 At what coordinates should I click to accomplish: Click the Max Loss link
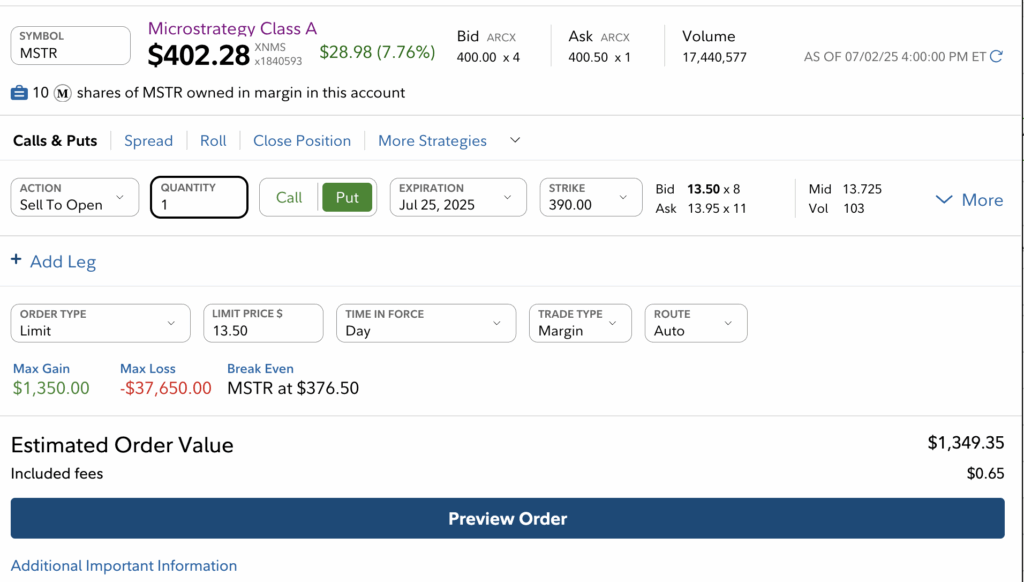point(148,368)
